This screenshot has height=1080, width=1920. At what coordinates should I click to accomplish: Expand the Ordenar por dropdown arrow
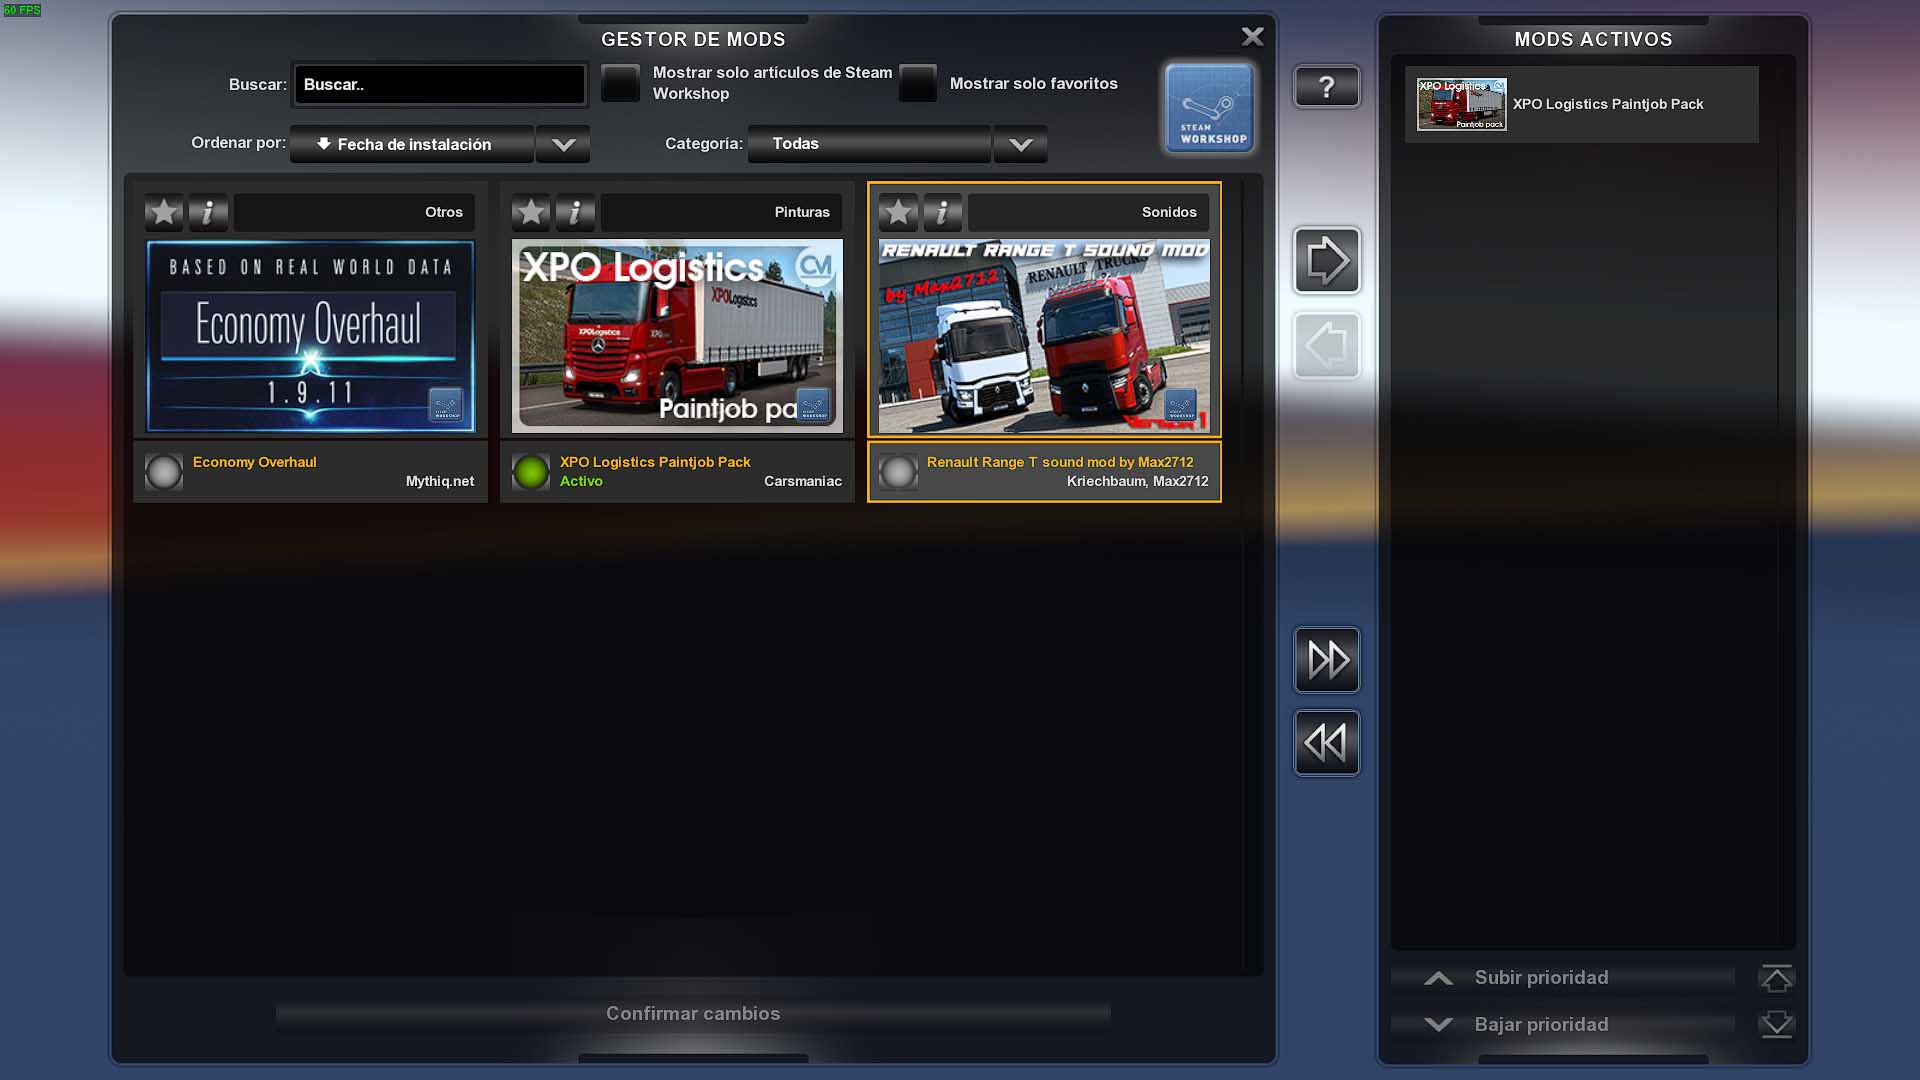[563, 144]
